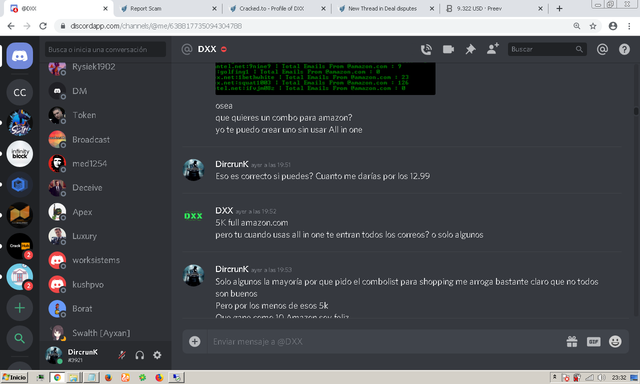Add a server with plus icon

point(20,308)
